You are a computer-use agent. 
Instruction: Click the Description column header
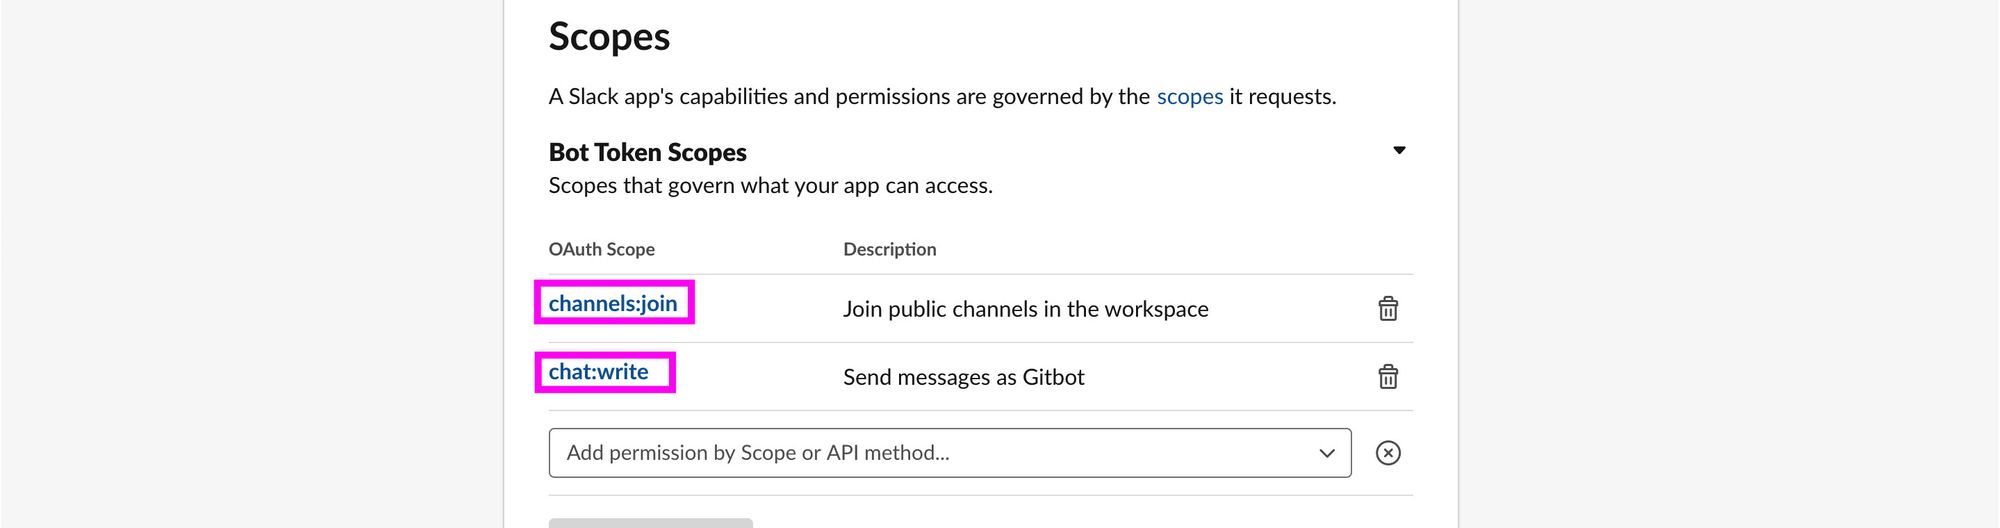[890, 249]
